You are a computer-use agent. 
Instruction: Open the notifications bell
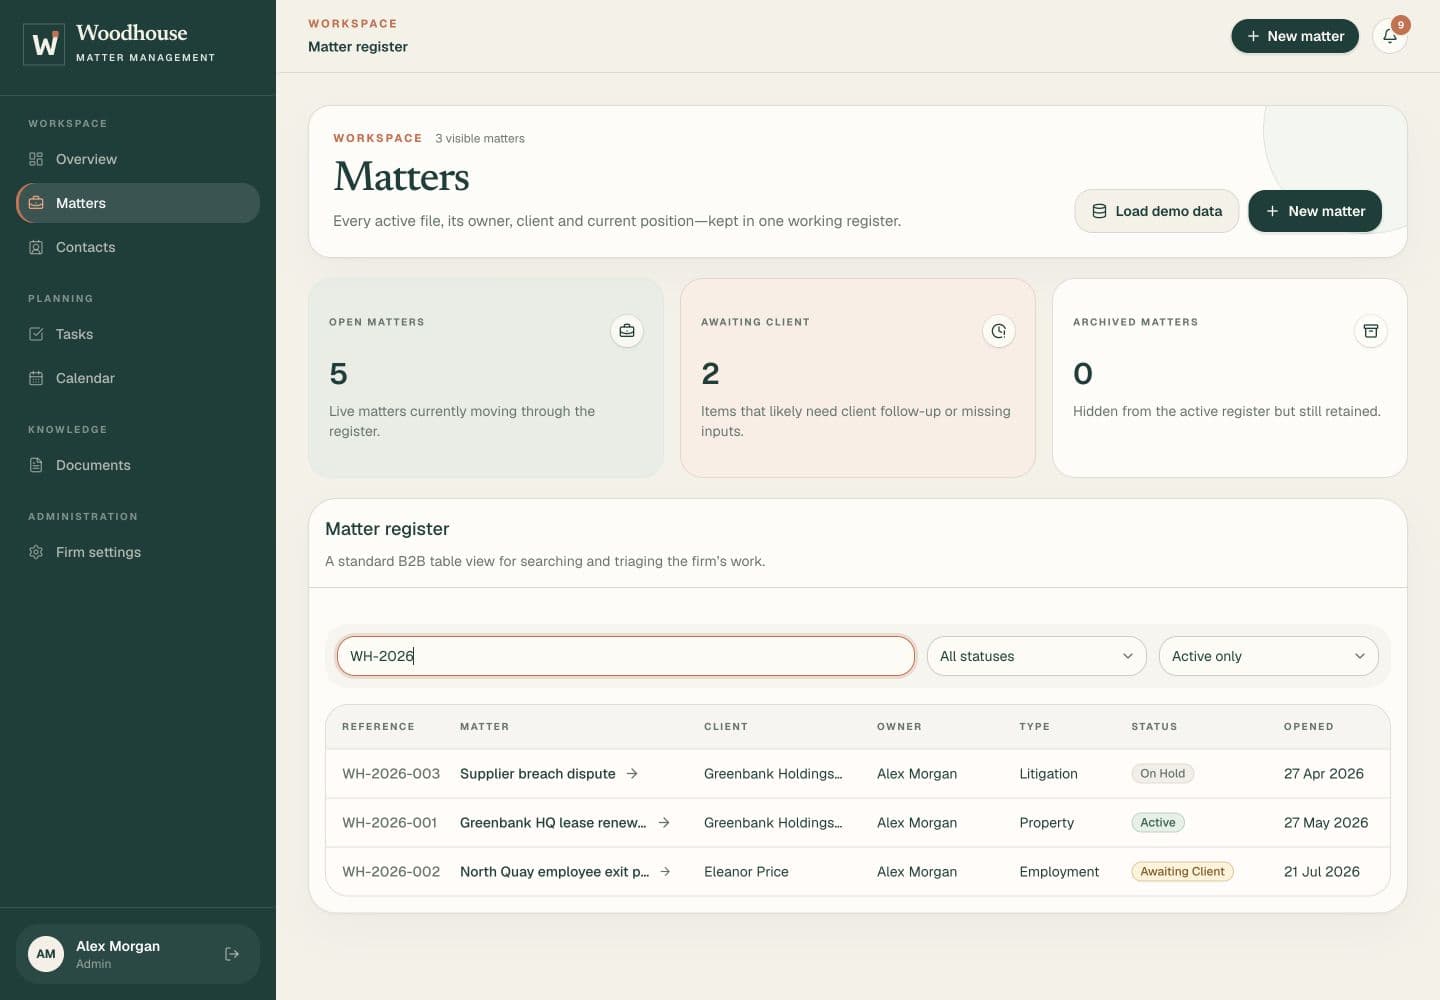[1390, 36]
